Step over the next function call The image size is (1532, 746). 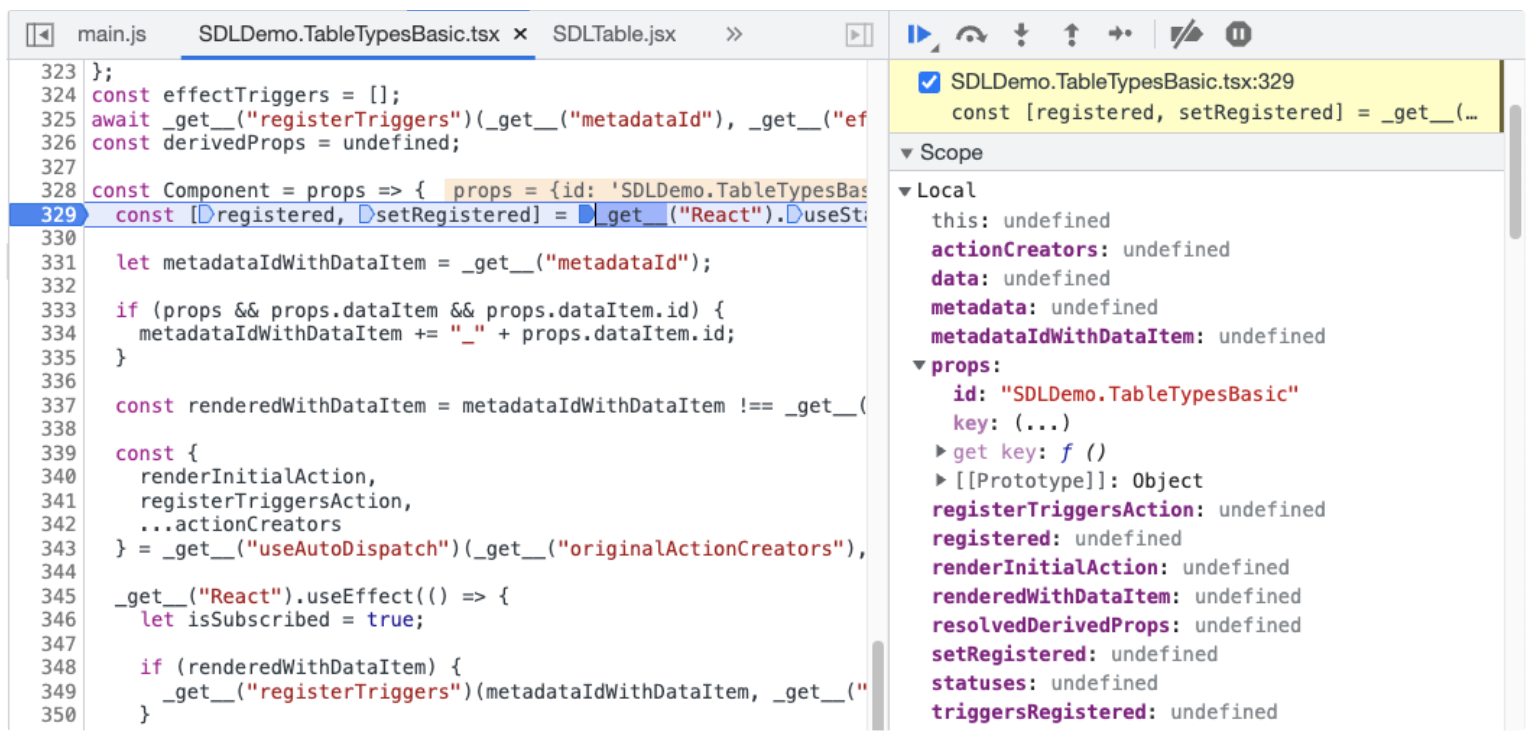click(970, 33)
